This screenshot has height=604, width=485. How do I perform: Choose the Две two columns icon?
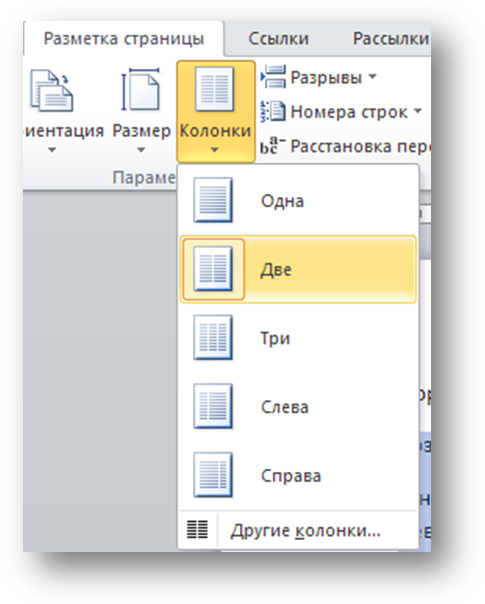pyautogui.click(x=213, y=269)
